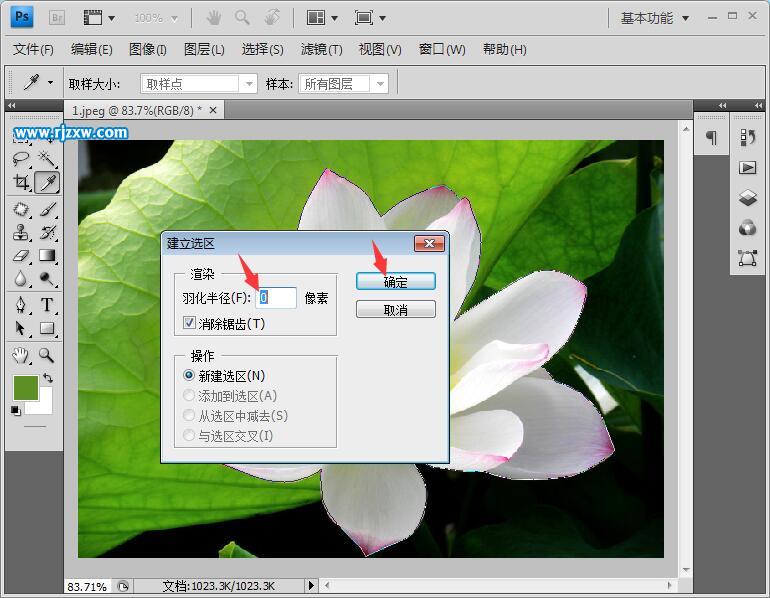Select the Blur tool
Image resolution: width=770 pixels, height=598 pixels.
click(x=21, y=279)
